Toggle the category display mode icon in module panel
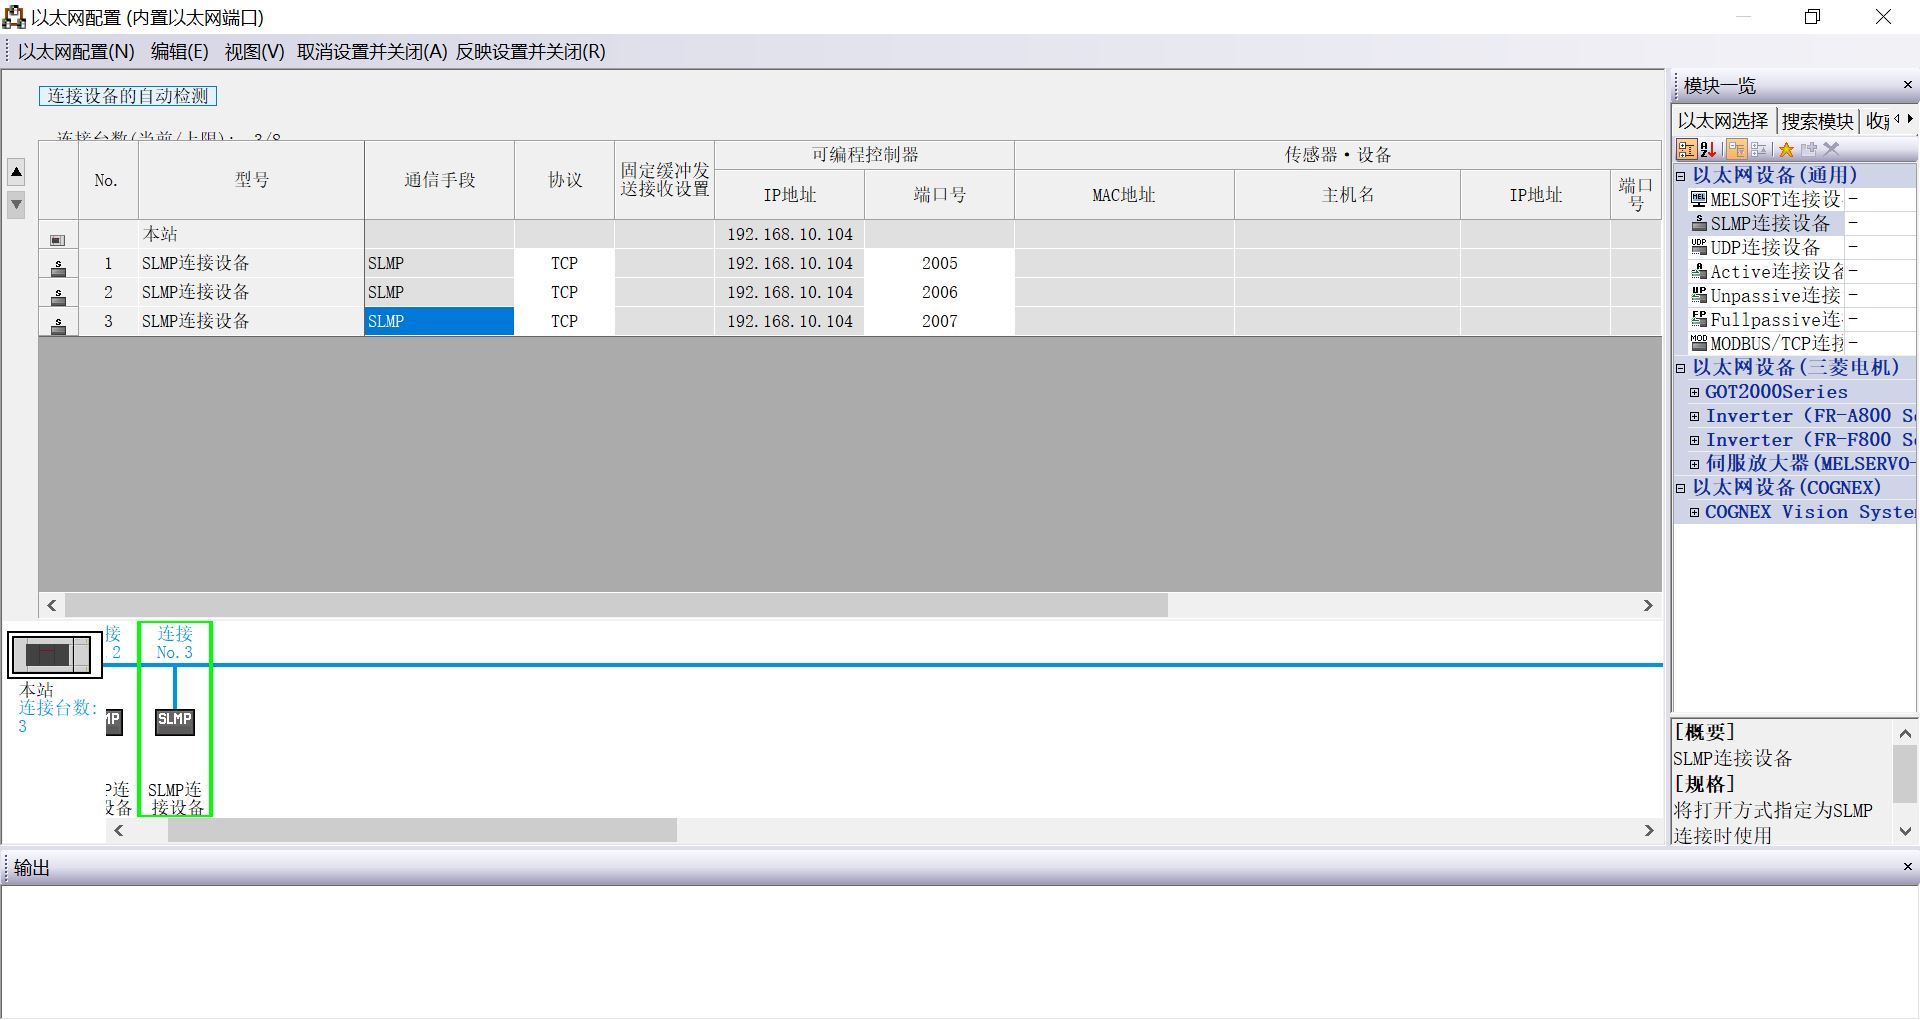This screenshot has width=1920, height=1020. (1687, 149)
